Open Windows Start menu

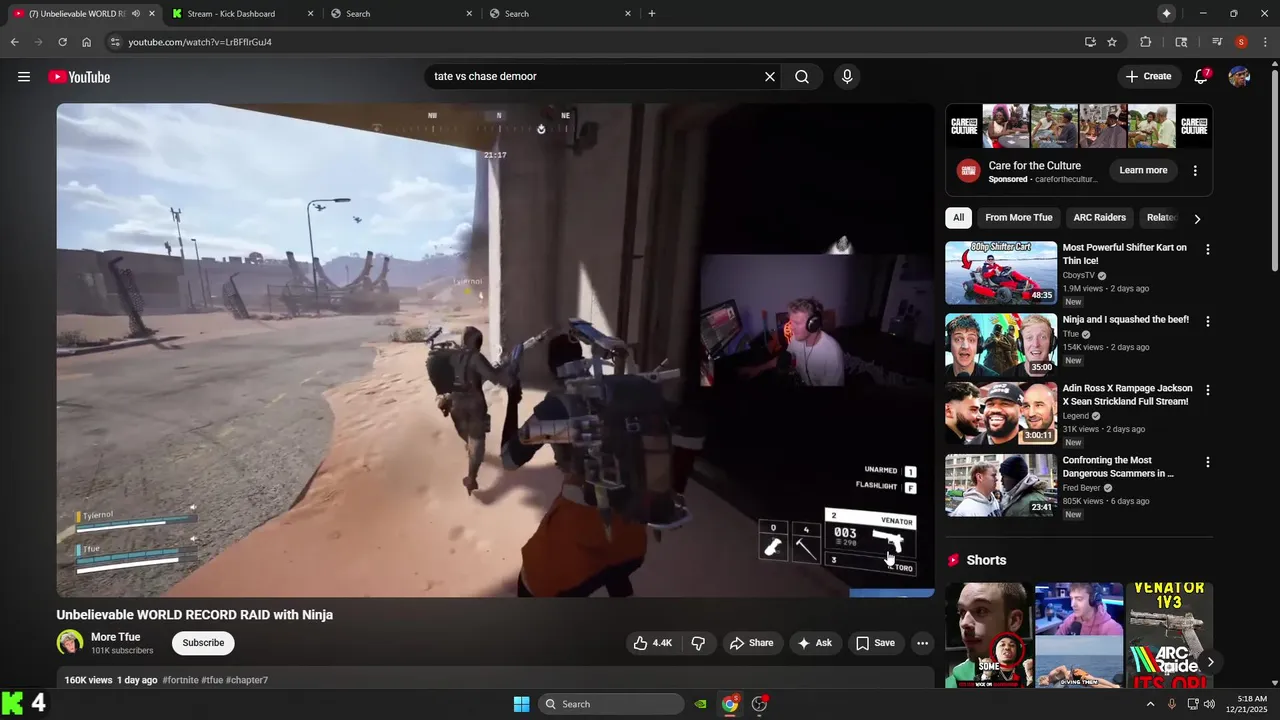pos(521,704)
